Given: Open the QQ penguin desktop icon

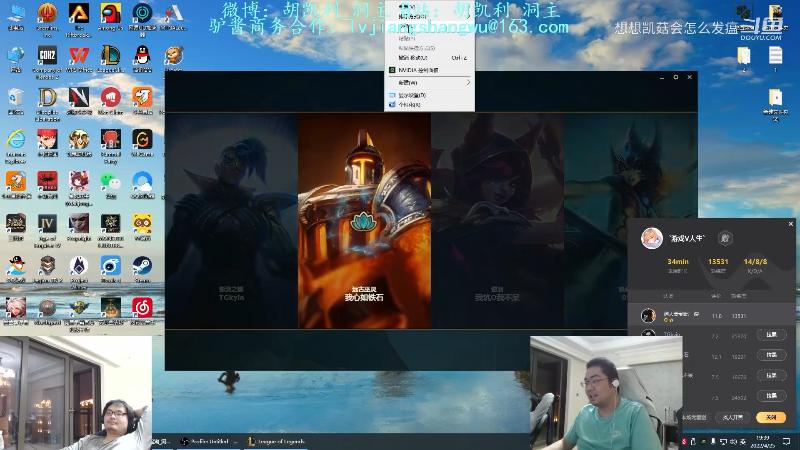Looking at the screenshot, I should click(x=142, y=60).
